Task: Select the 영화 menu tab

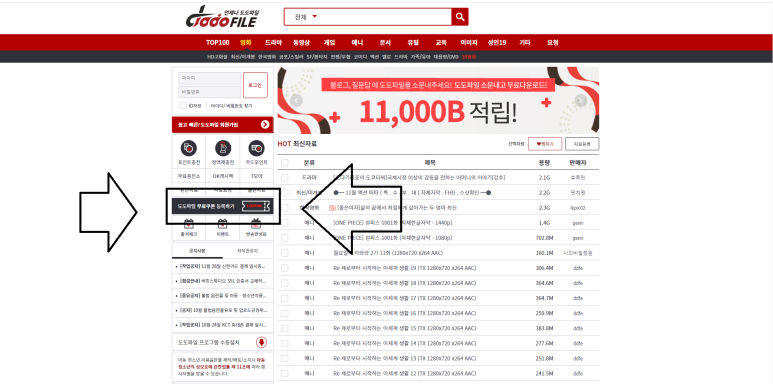Action: tap(246, 43)
